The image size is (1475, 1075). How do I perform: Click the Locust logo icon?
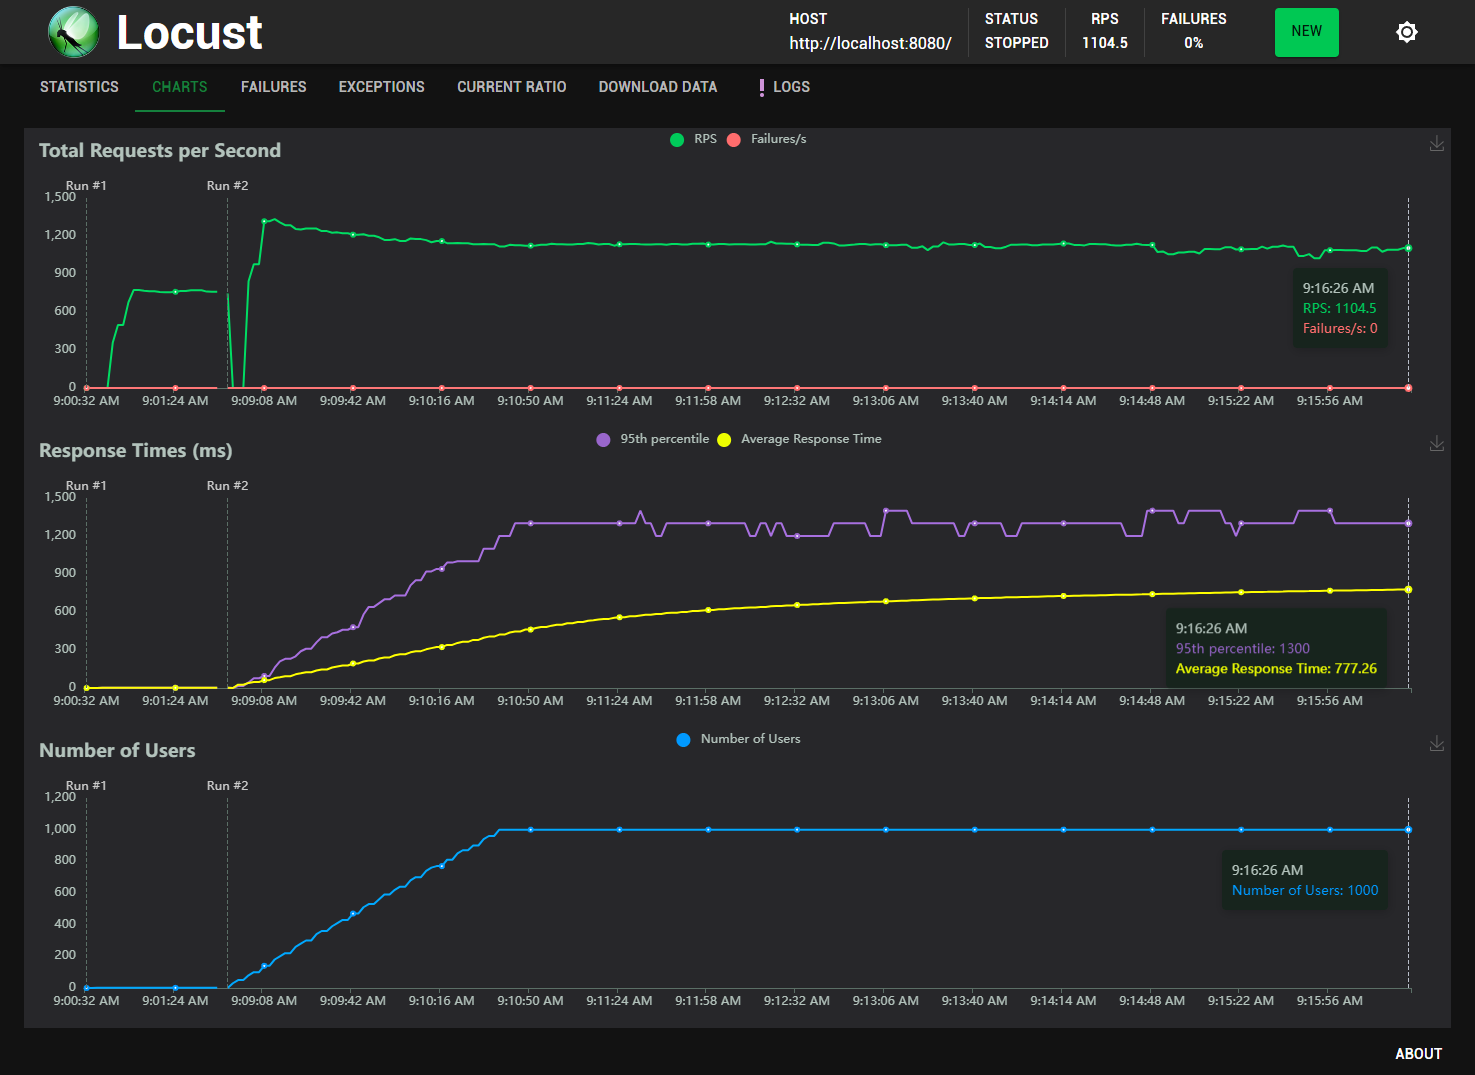point(73,32)
